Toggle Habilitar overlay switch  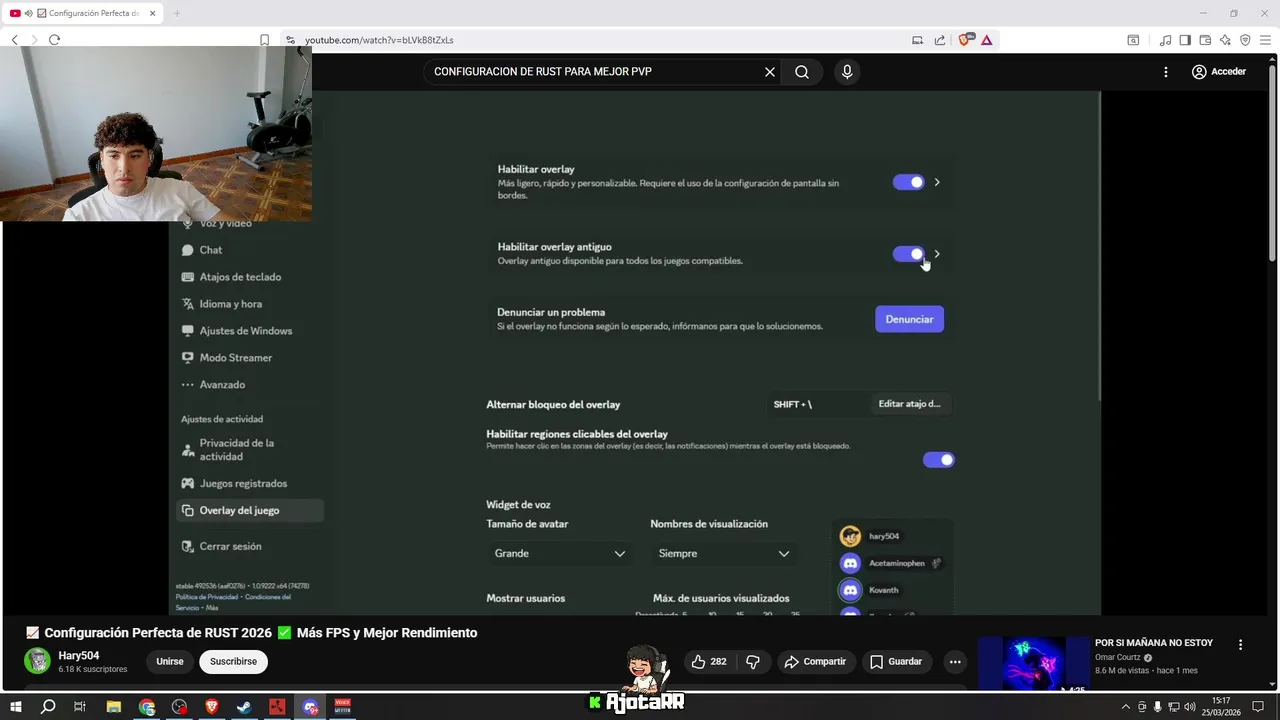click(909, 182)
